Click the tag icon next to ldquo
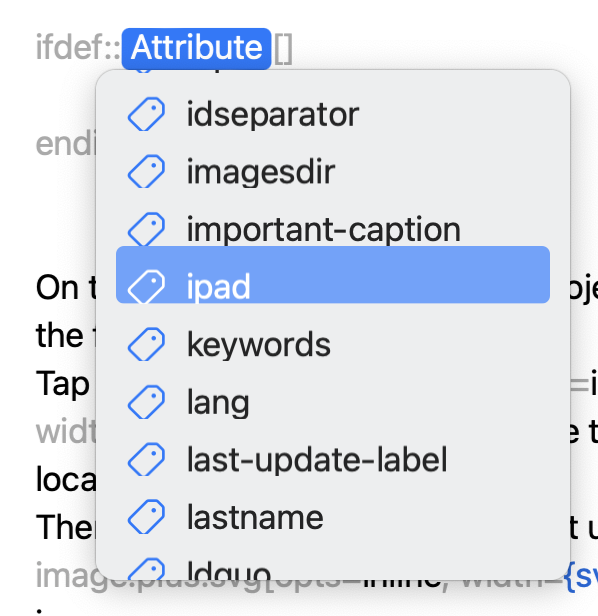Screen dimensions: 598x616 (x=146, y=569)
